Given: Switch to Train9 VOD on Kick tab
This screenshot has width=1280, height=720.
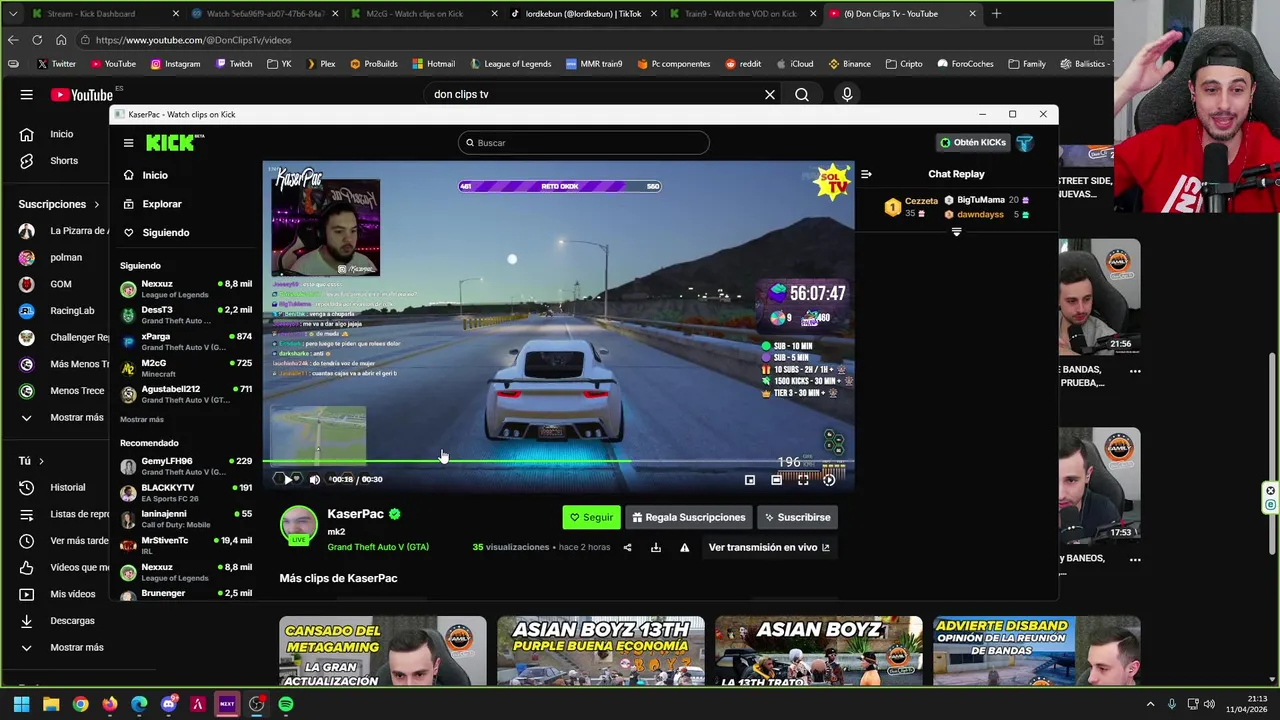Looking at the screenshot, I should [742, 14].
